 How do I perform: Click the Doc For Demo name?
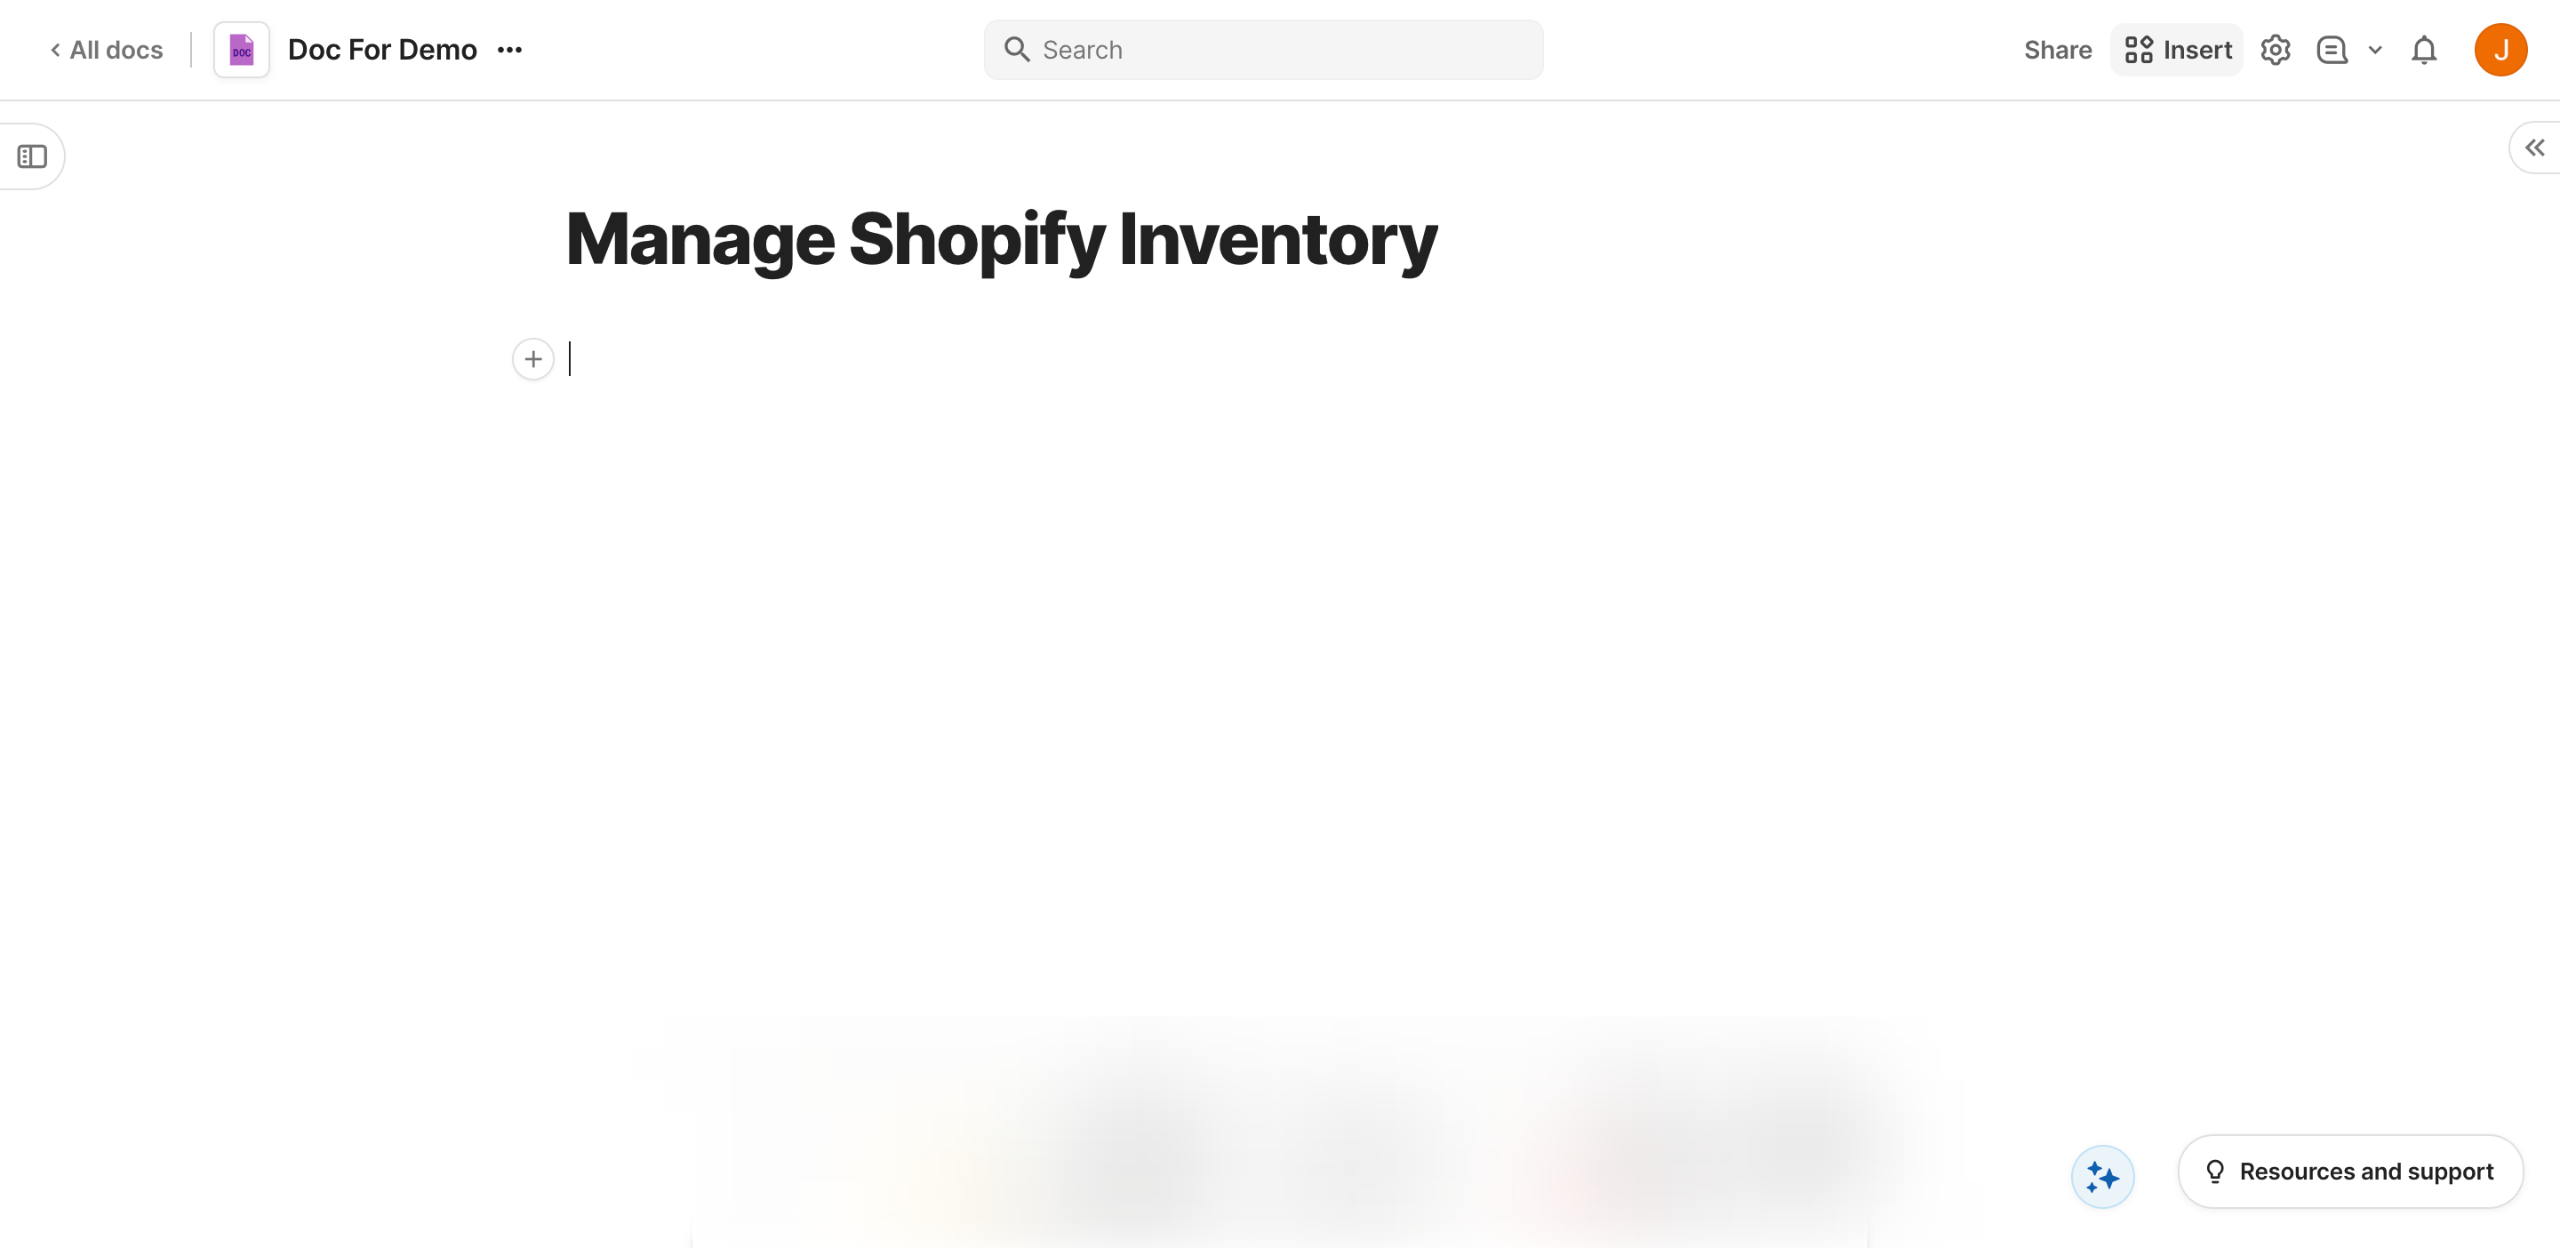(382, 50)
